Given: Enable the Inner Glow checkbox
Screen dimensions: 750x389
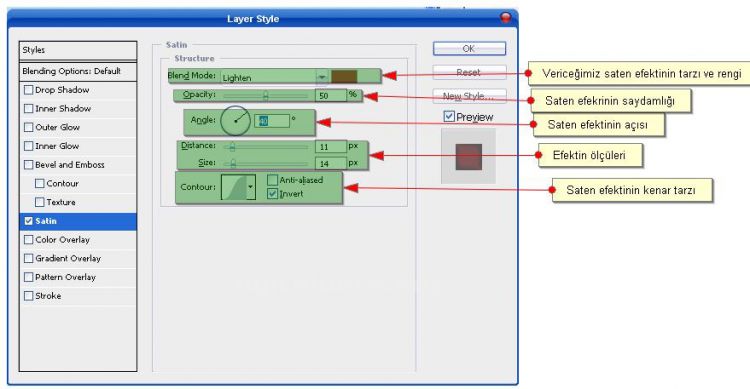Looking at the screenshot, I should pos(29,146).
